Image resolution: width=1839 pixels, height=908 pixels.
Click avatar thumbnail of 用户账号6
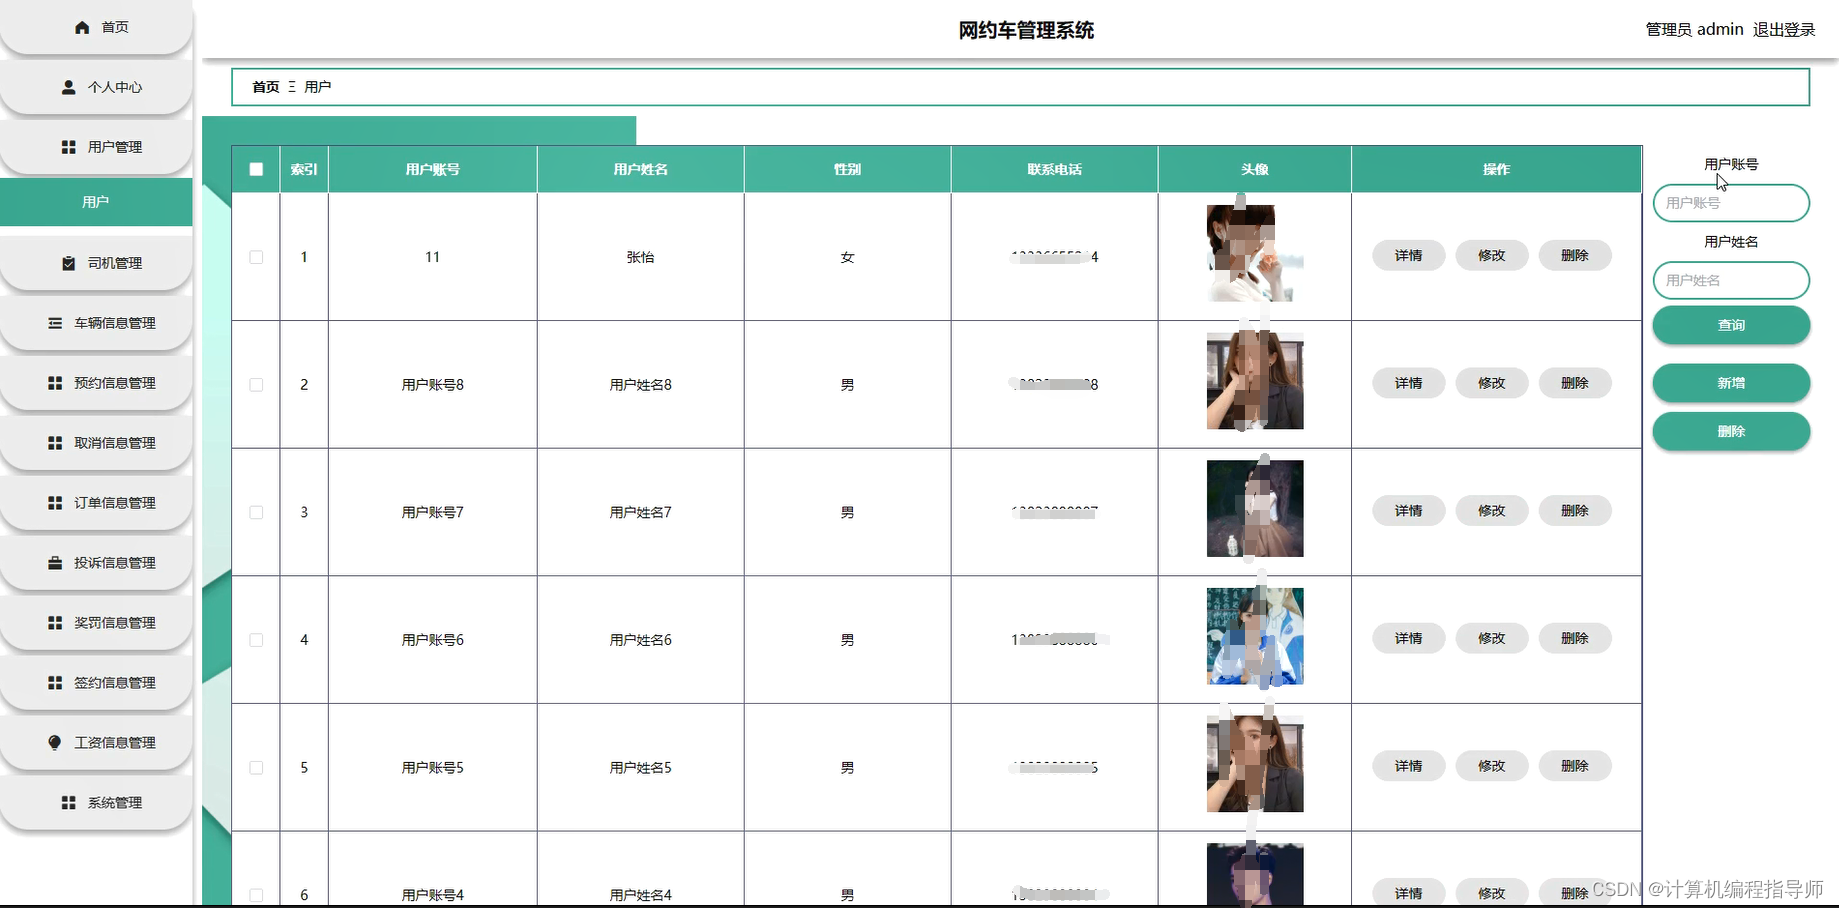(1255, 636)
